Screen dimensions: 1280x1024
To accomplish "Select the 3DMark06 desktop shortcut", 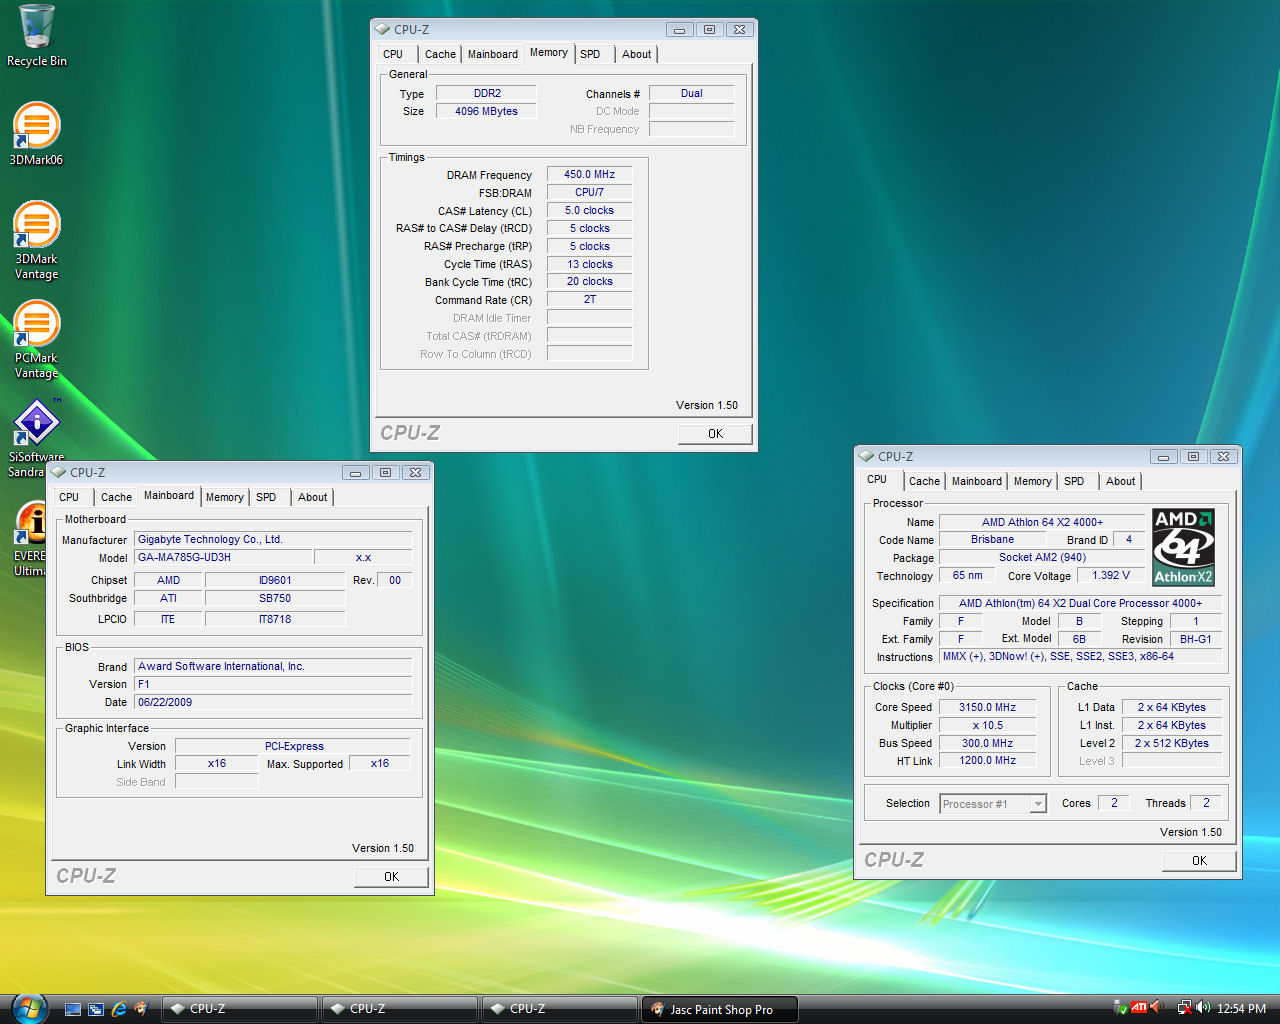I will pos(37,134).
